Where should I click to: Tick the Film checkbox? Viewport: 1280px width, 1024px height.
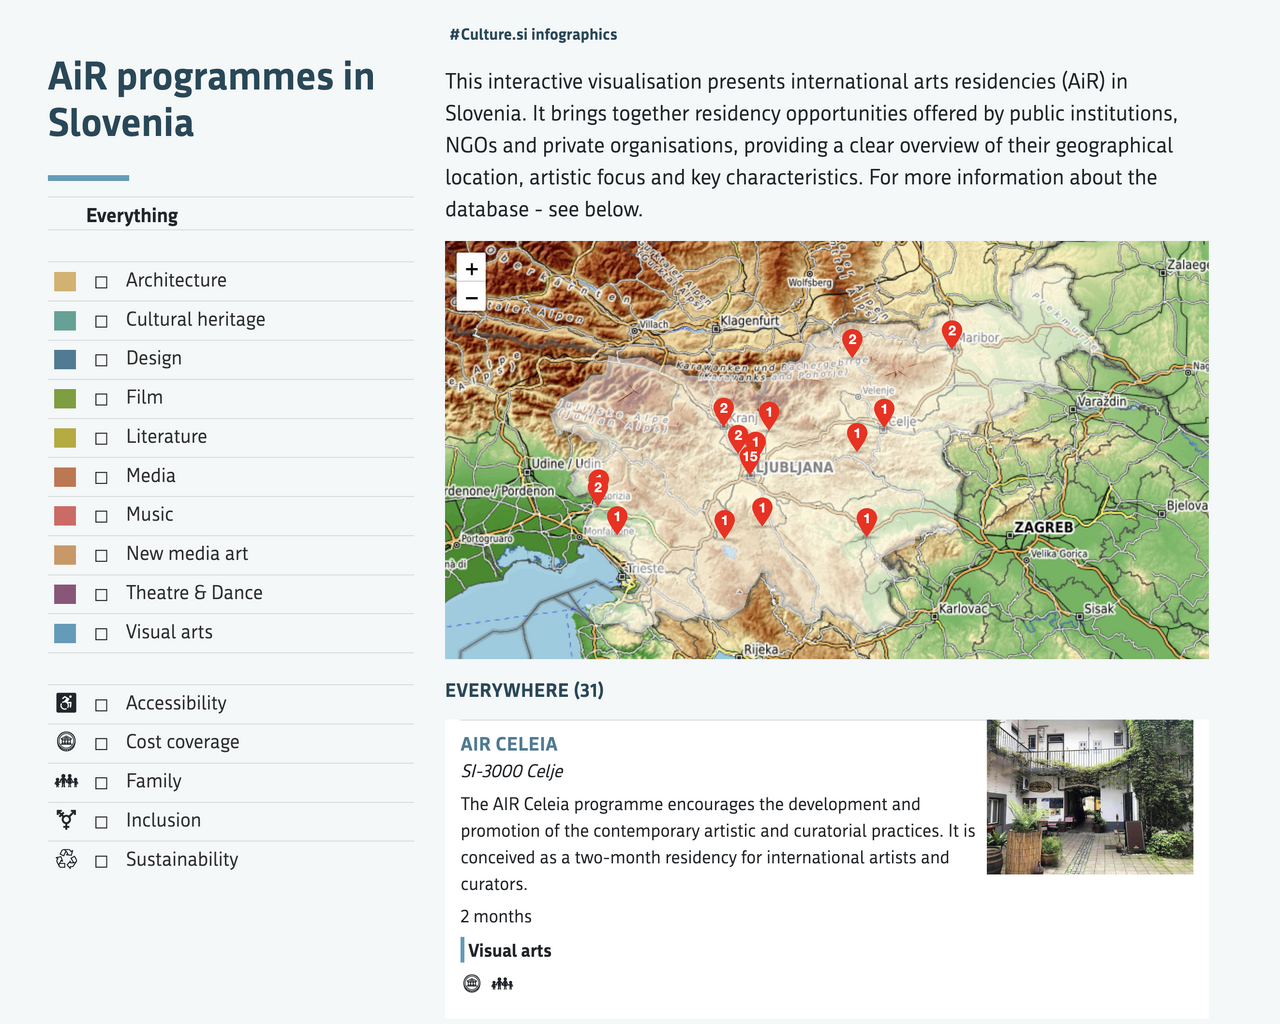pos(101,399)
